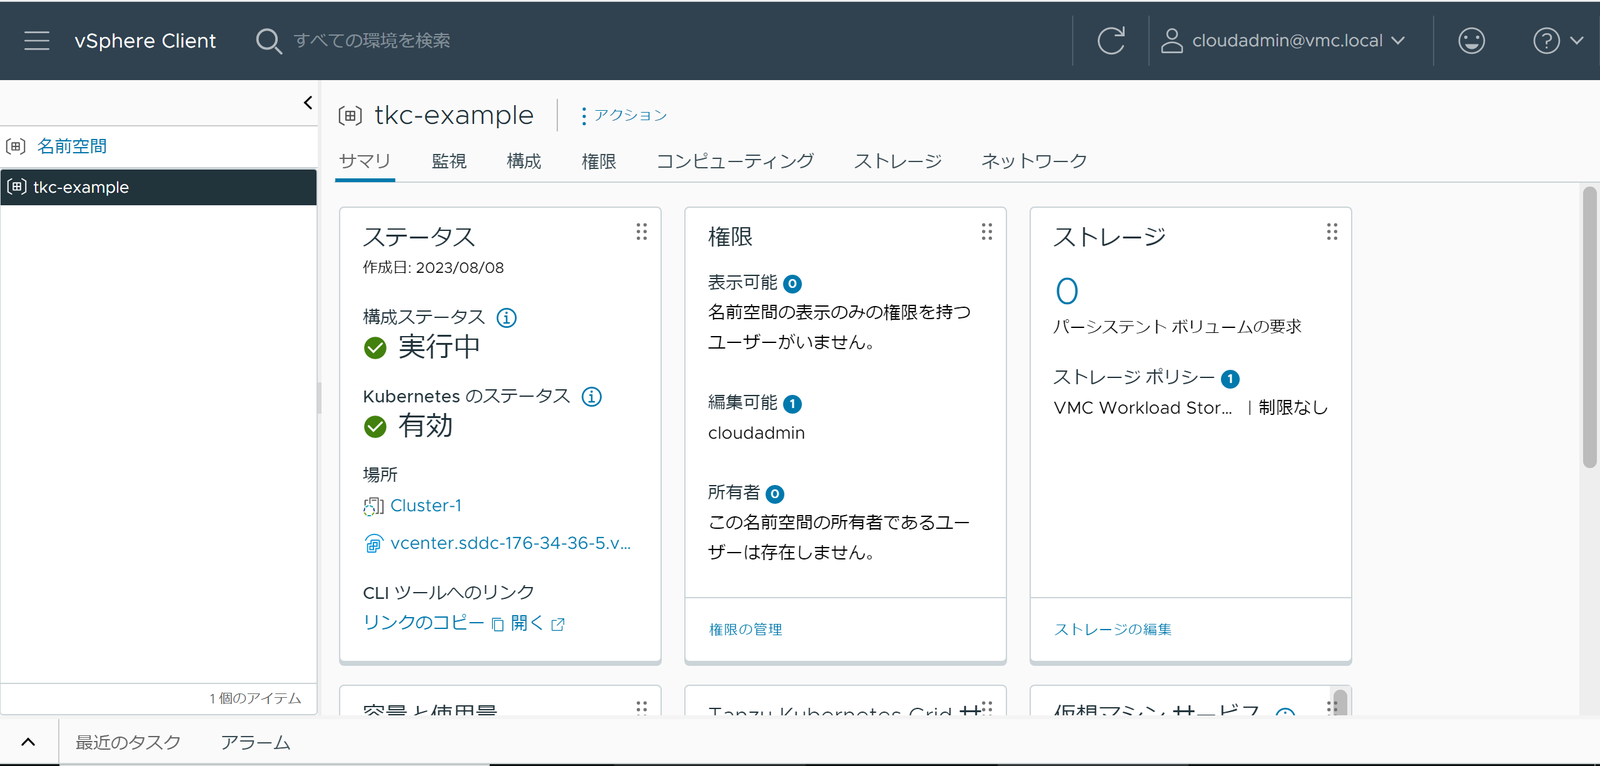Click the 開く CLI tools link

[x=527, y=623]
